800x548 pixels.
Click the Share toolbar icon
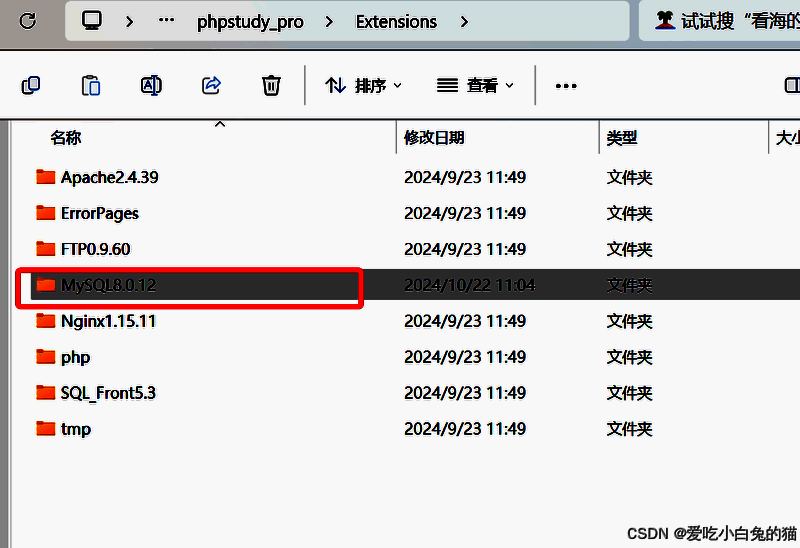coord(211,85)
